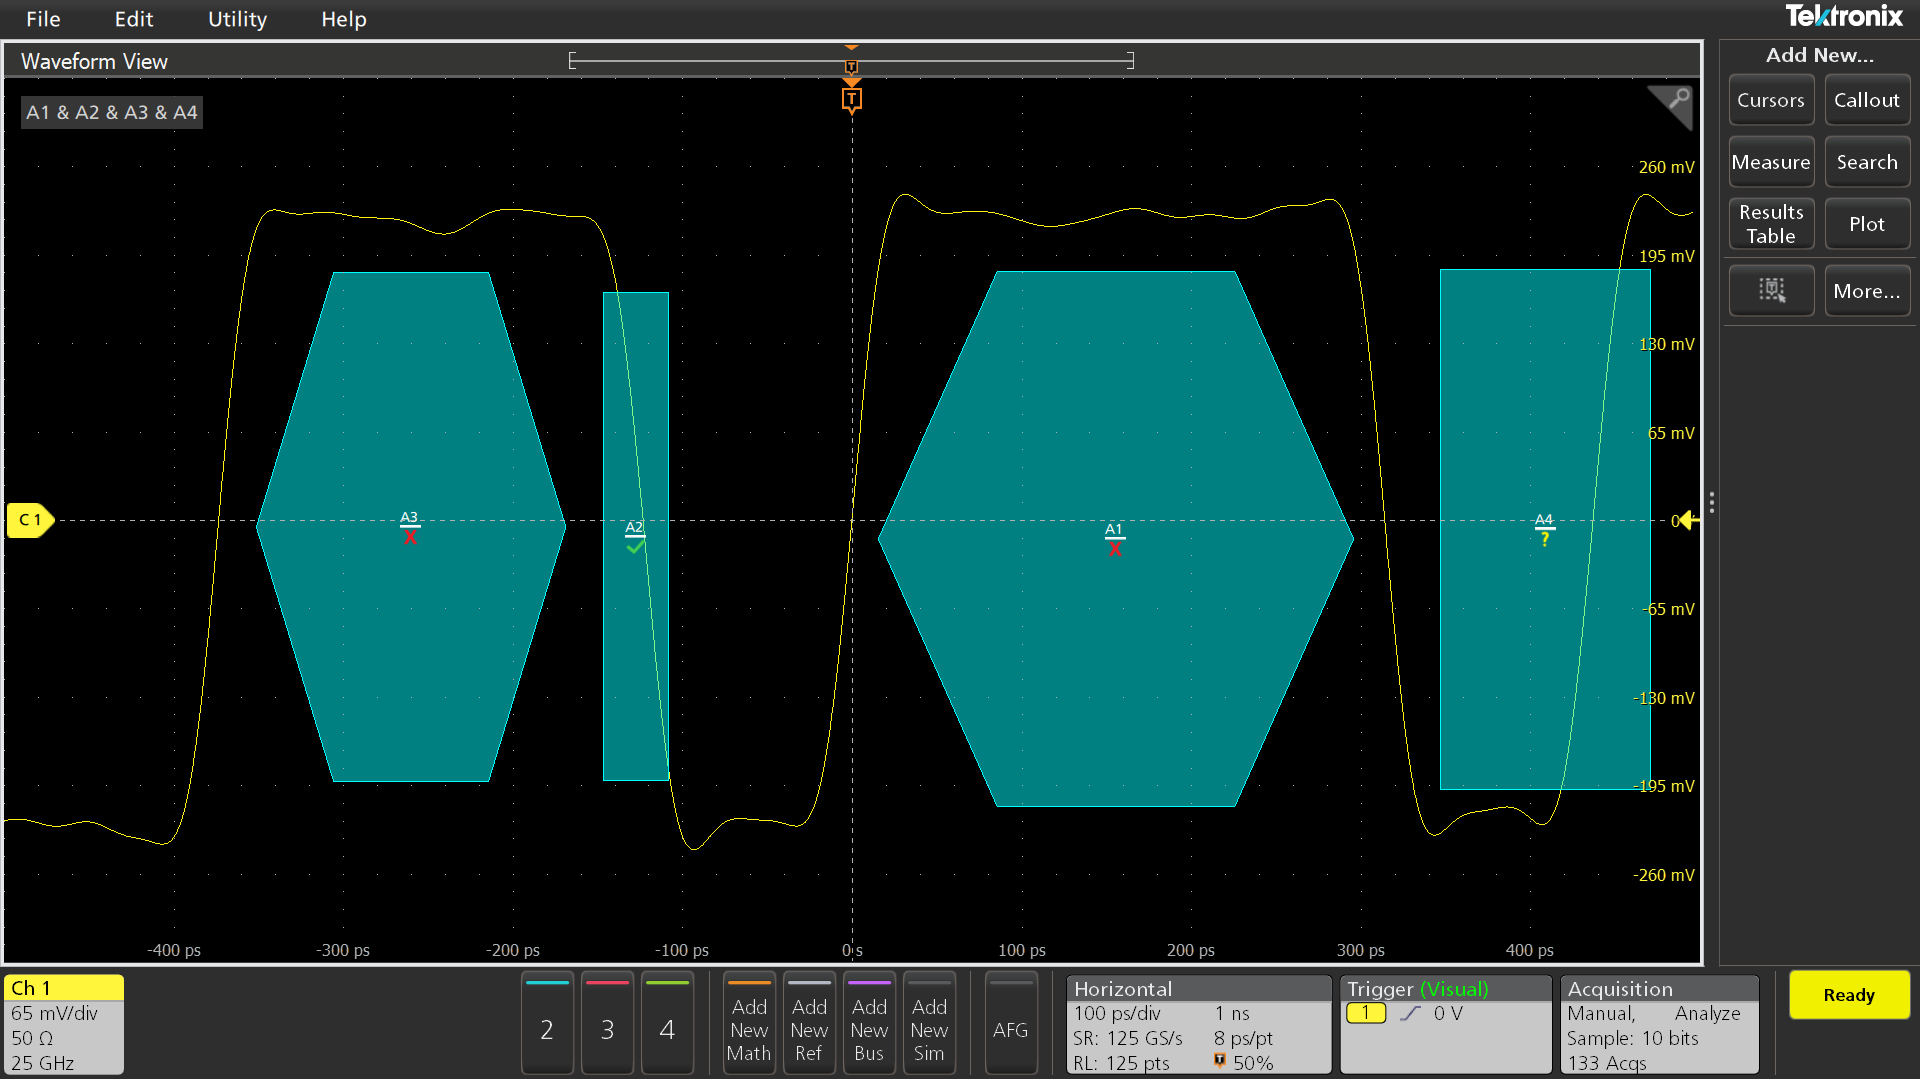Viewport: 1920px width, 1079px height.
Task: Click the Cursors button
Action: 1770,100
